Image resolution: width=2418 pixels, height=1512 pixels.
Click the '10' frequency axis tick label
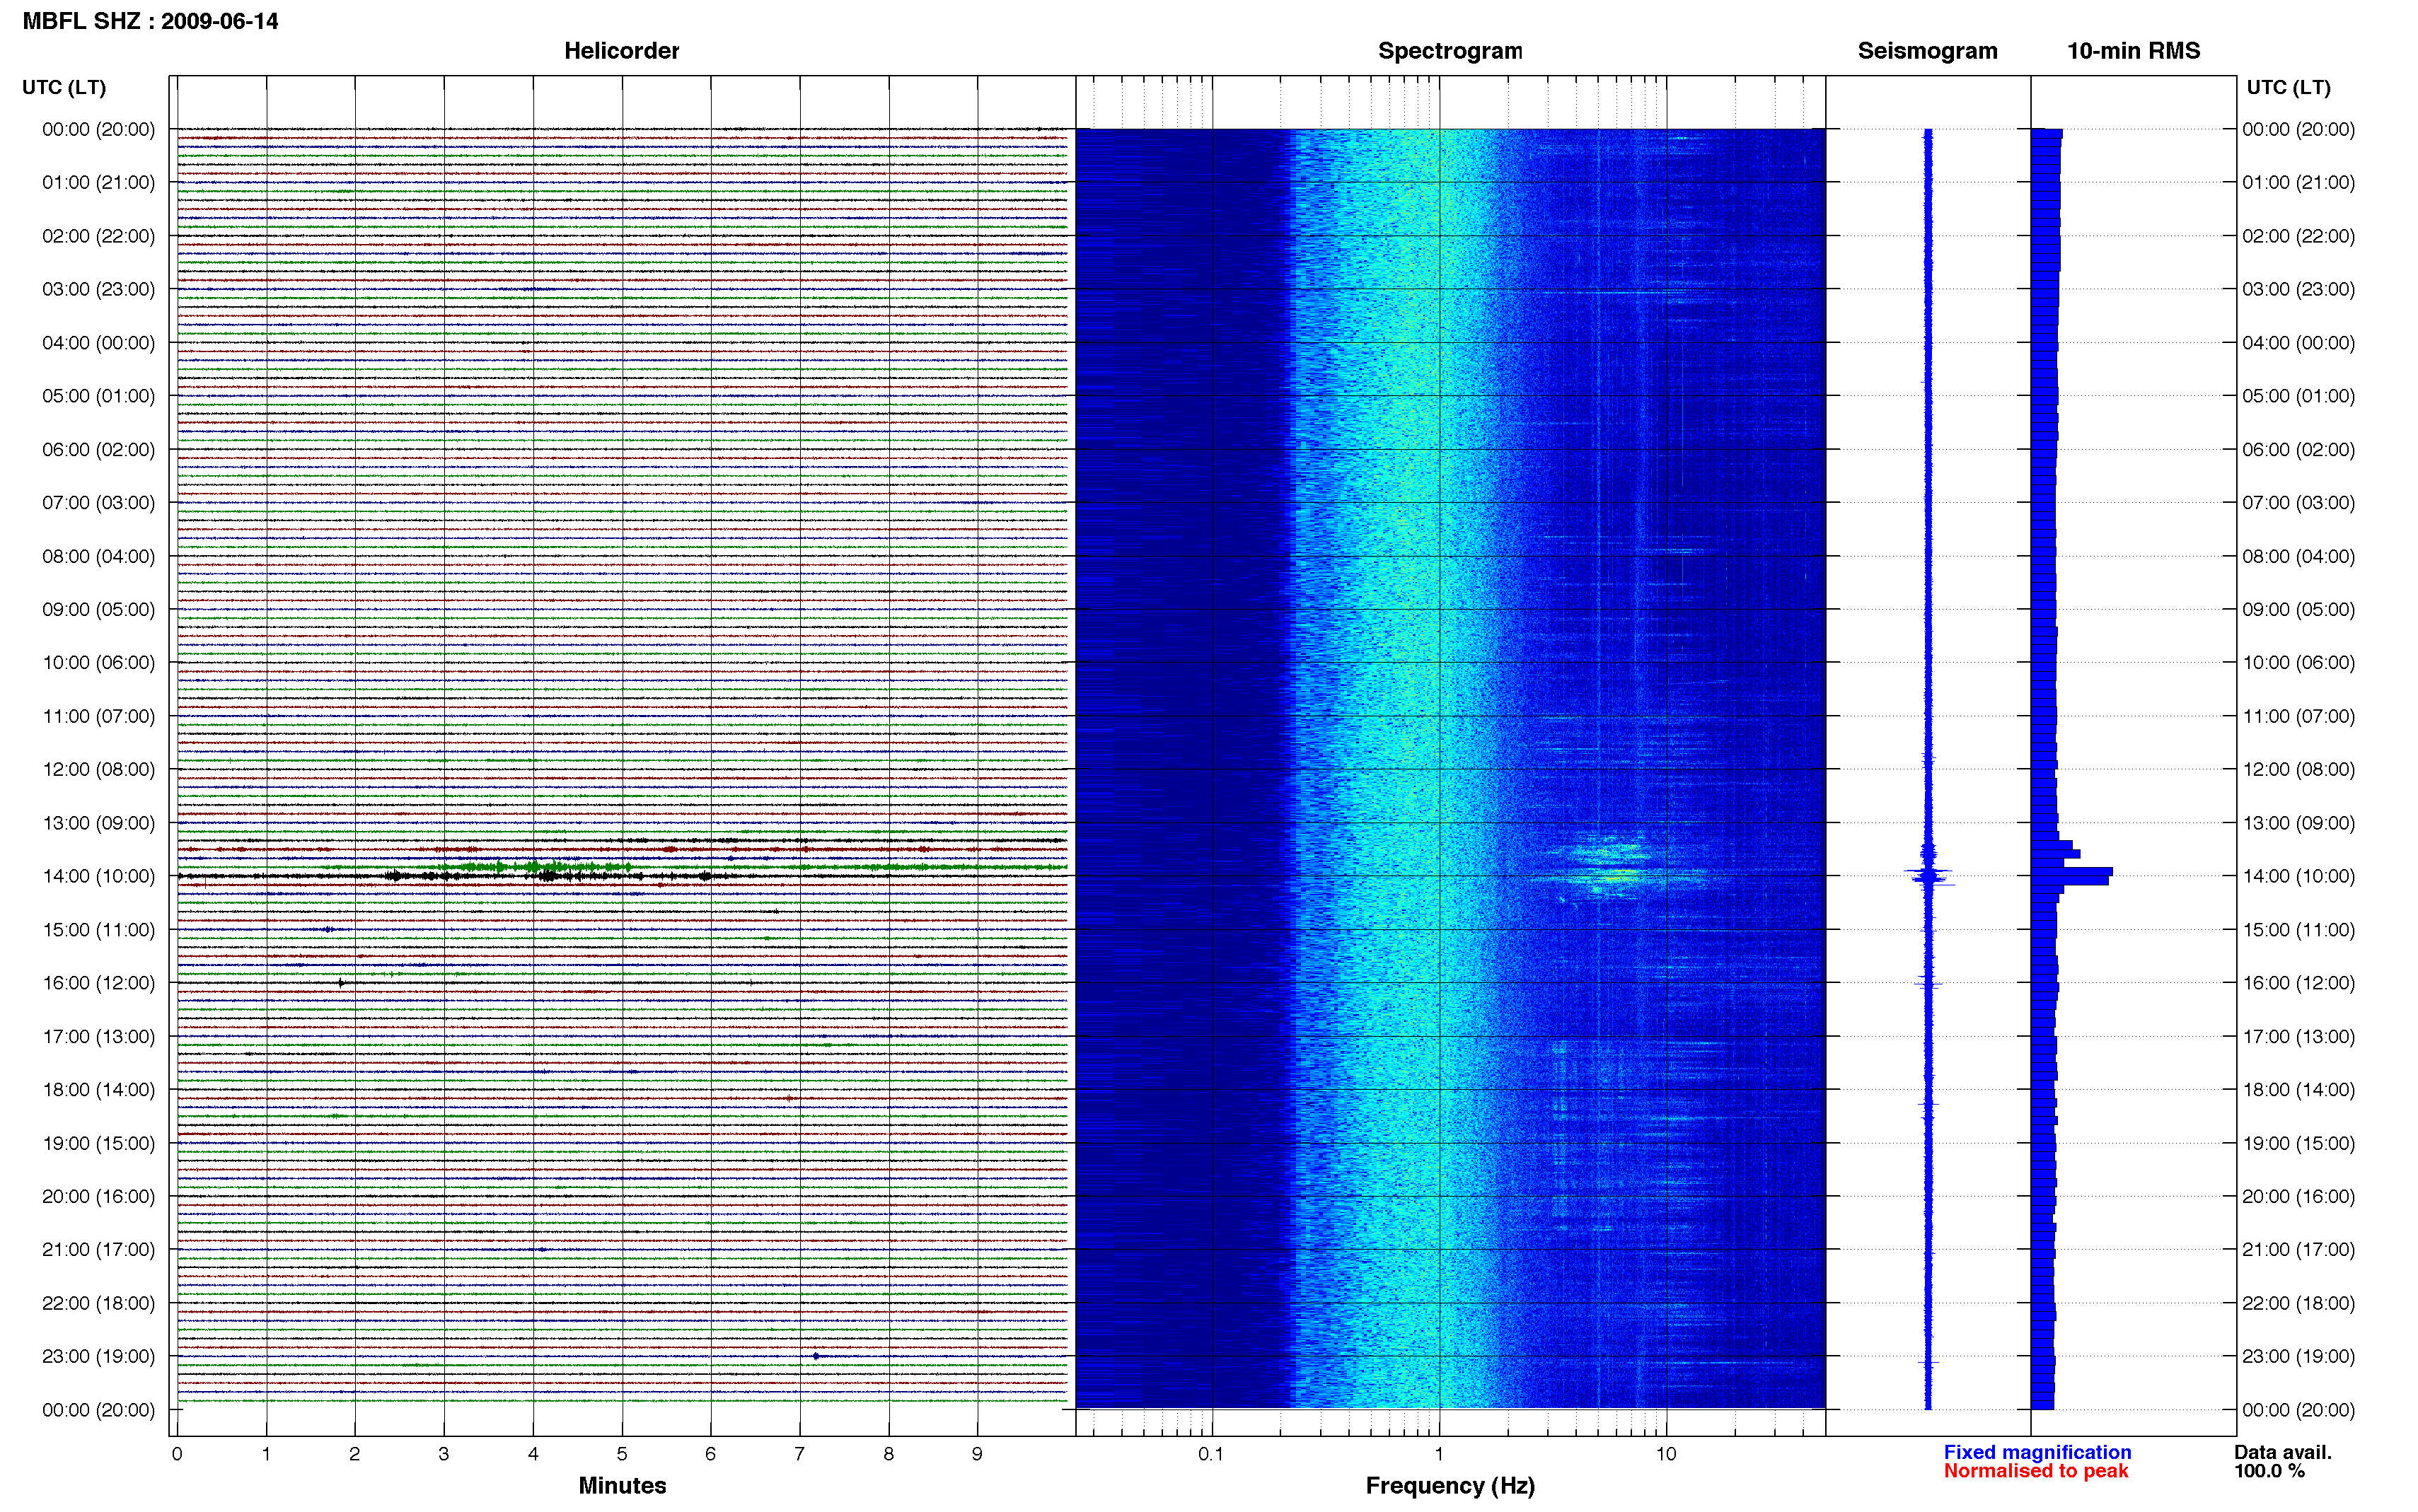[x=1665, y=1454]
